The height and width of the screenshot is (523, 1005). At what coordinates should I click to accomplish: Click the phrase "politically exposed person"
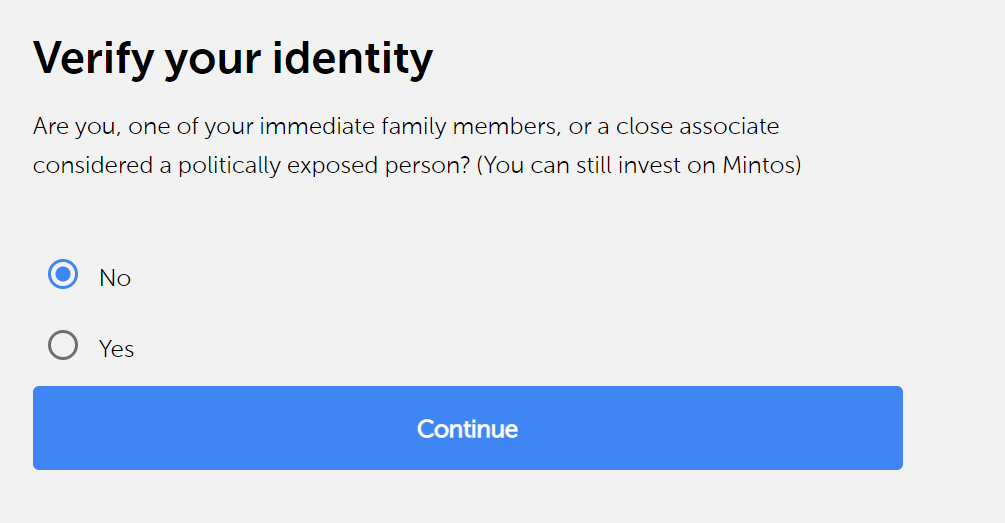point(324,165)
